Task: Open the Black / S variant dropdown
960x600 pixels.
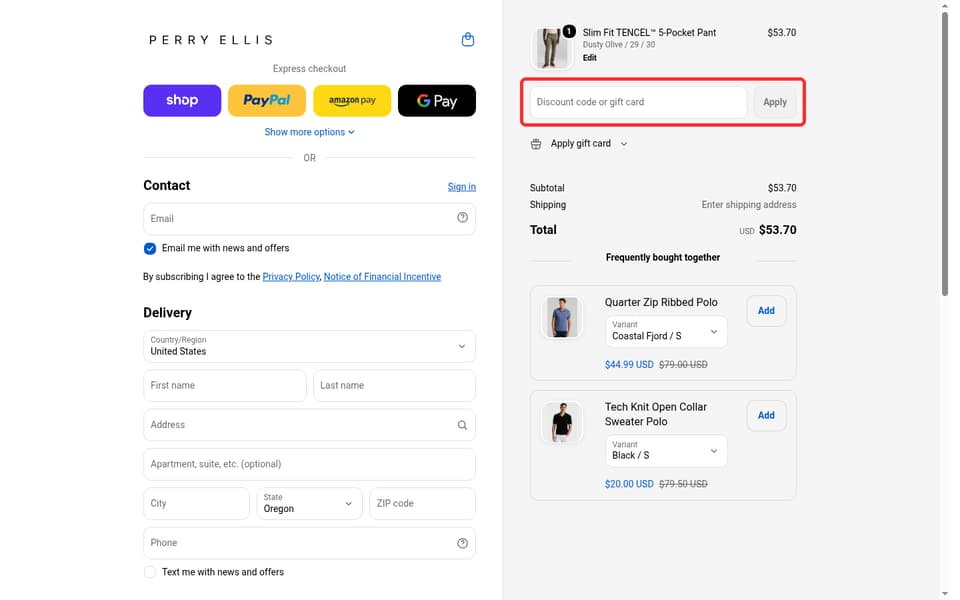Action: (666, 451)
